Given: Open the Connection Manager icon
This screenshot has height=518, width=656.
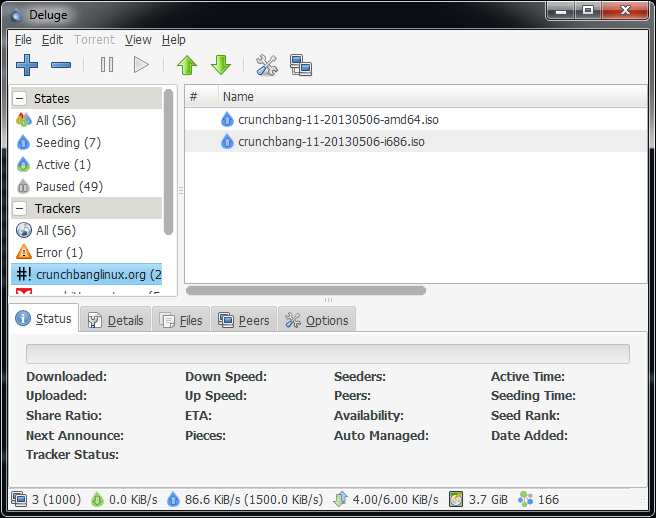Looking at the screenshot, I should (301, 65).
